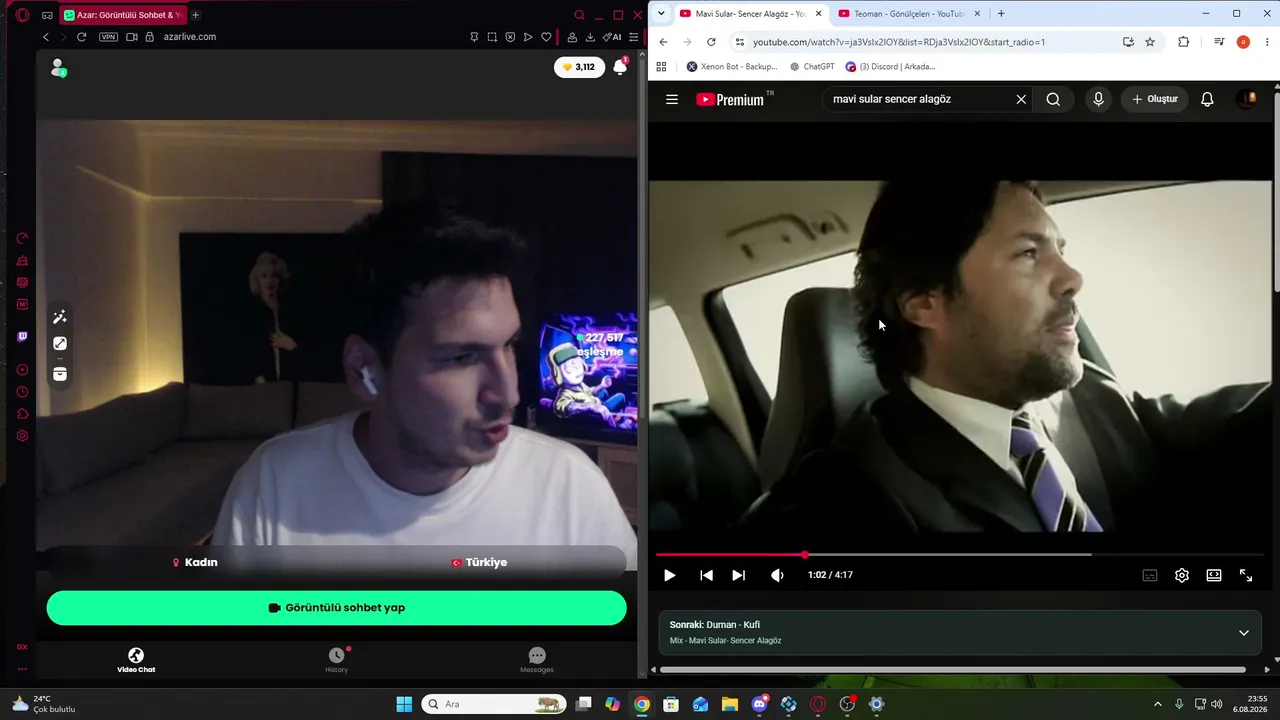Viewport: 1280px width, 720px height.
Task: Skip to the next video
Action: (739, 575)
